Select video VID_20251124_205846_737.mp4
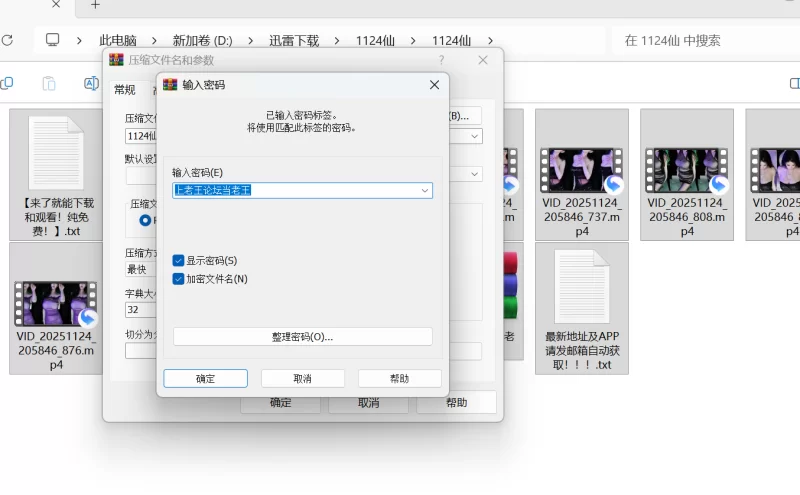 coord(582,175)
